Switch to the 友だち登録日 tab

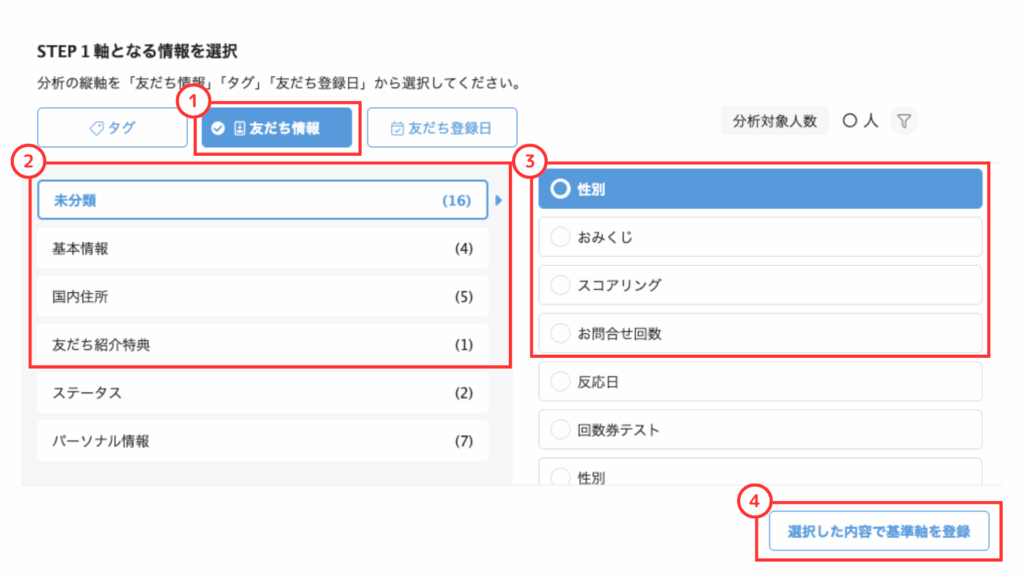click(x=441, y=128)
